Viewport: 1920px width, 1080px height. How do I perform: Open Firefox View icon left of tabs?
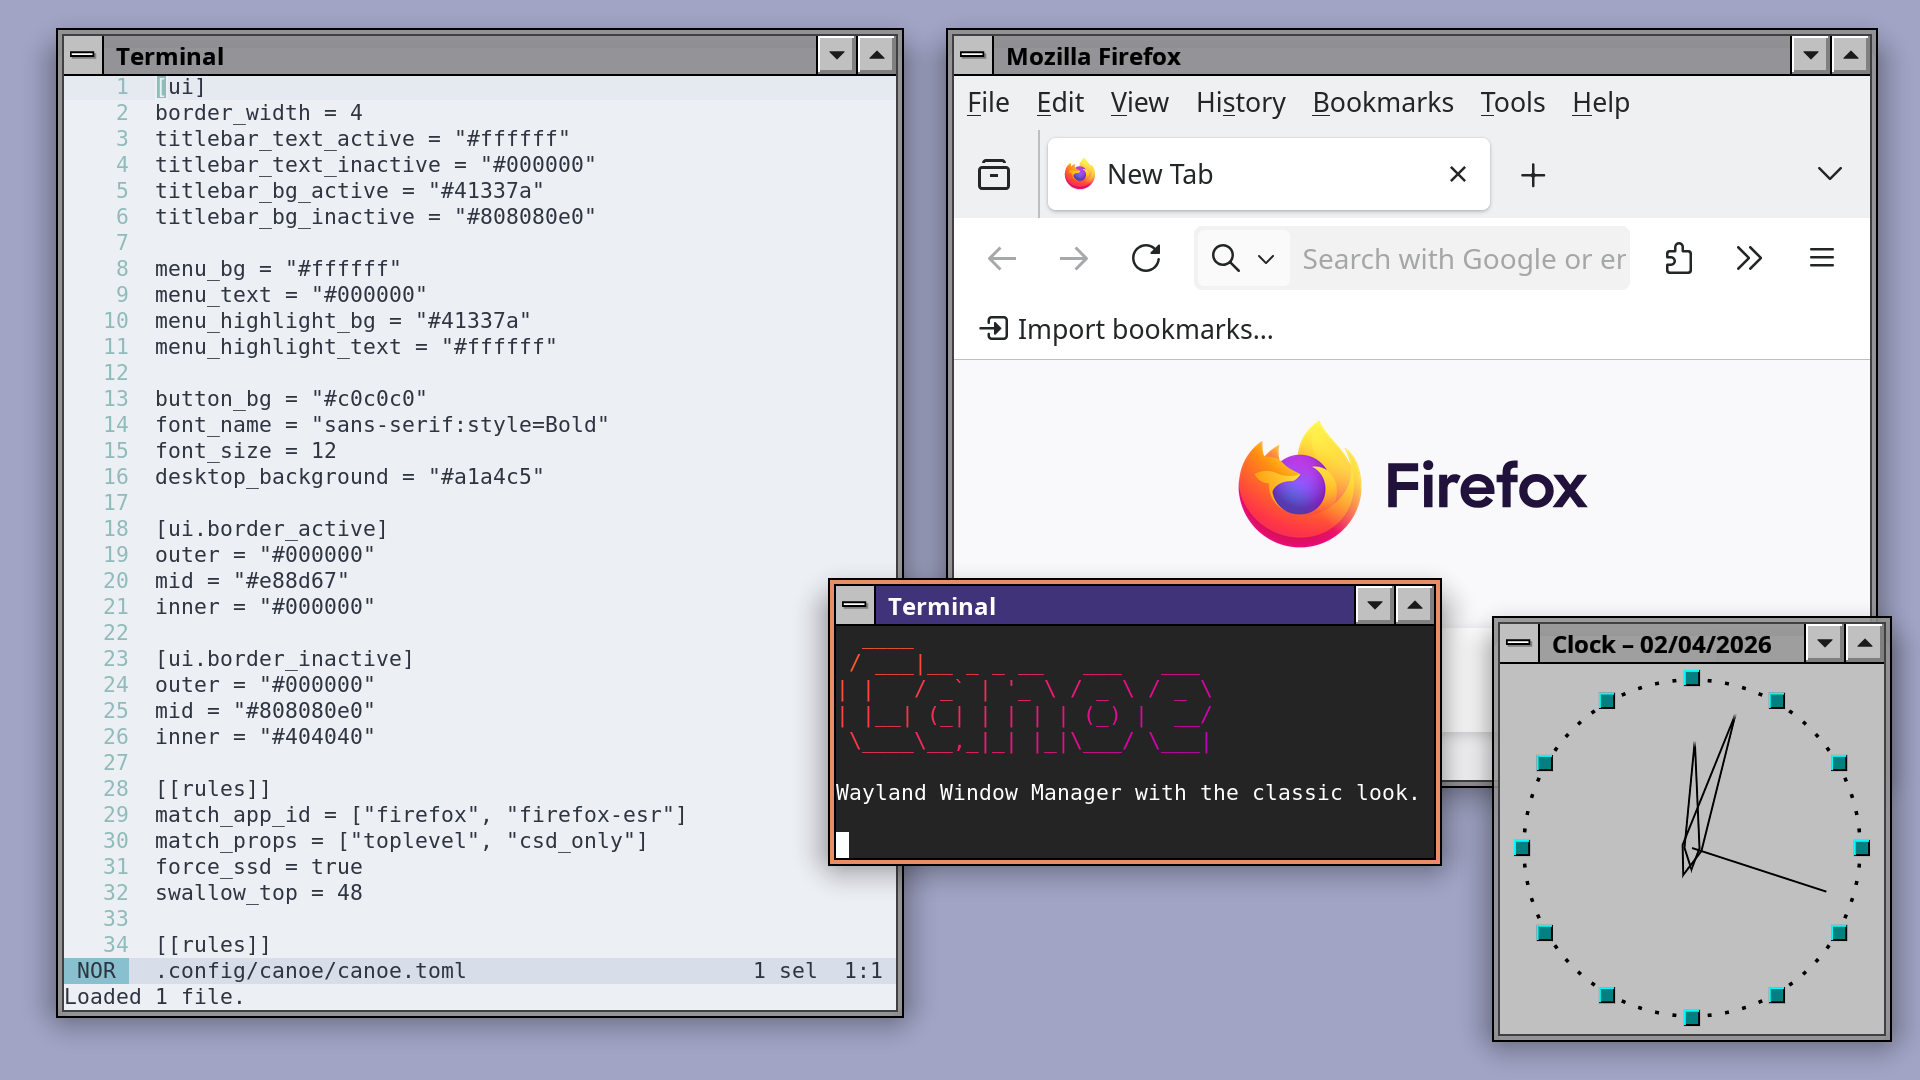[x=993, y=175]
